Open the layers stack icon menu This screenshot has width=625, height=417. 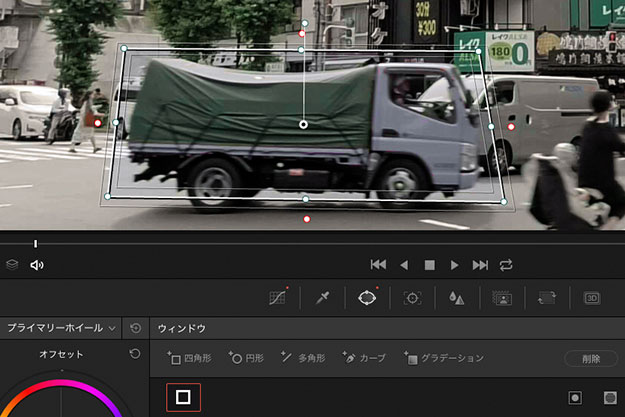click(x=12, y=265)
